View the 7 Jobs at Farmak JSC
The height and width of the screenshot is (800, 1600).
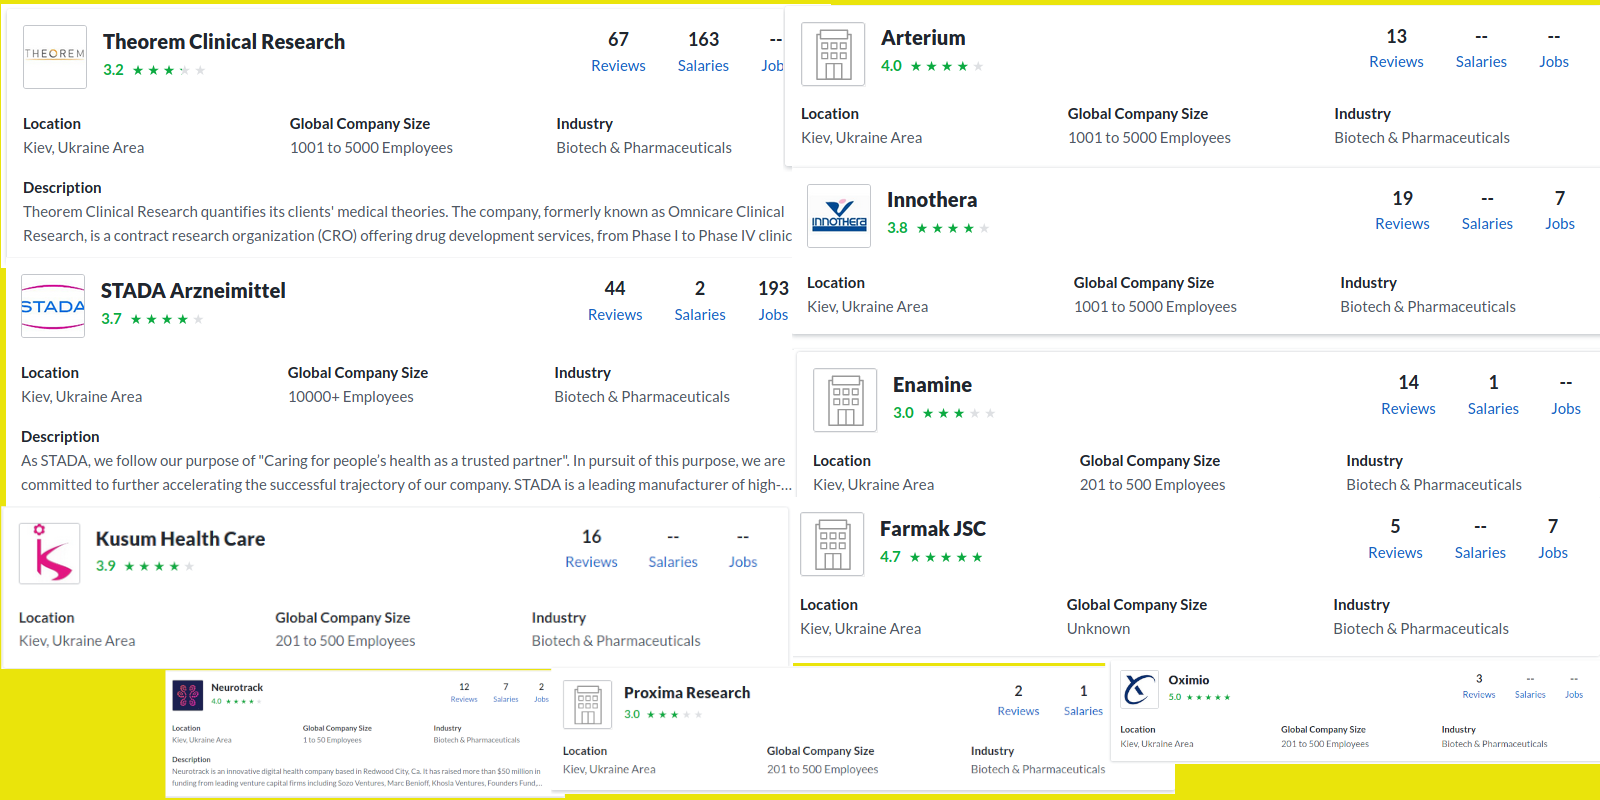click(1553, 539)
